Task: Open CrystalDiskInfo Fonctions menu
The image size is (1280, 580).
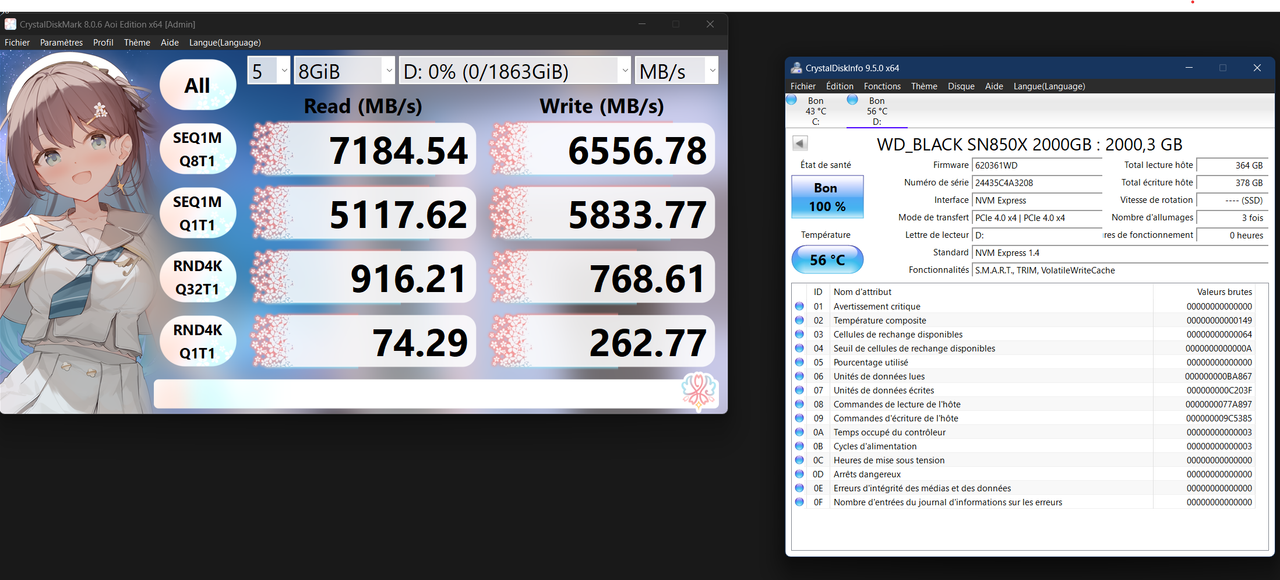Action: pyautogui.click(x=882, y=86)
